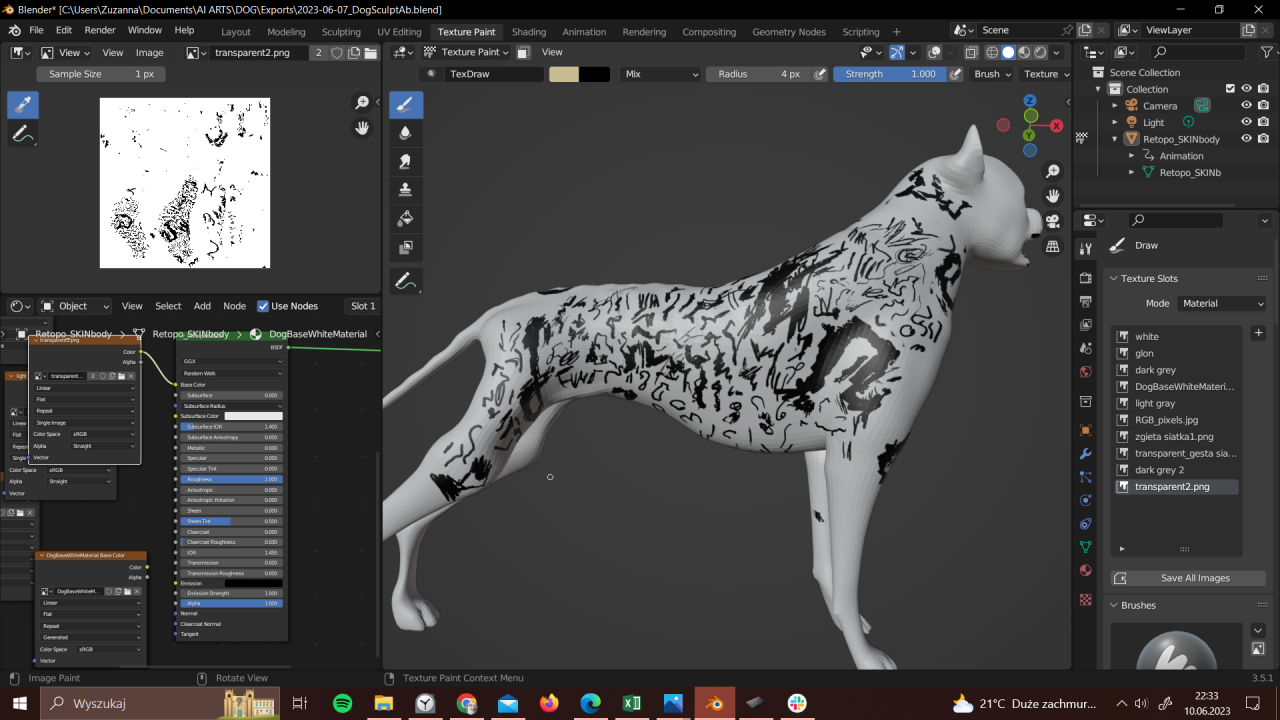1280x720 pixels.
Task: Toggle Collection exclude checkbox in outliner
Action: [x=1230, y=89]
